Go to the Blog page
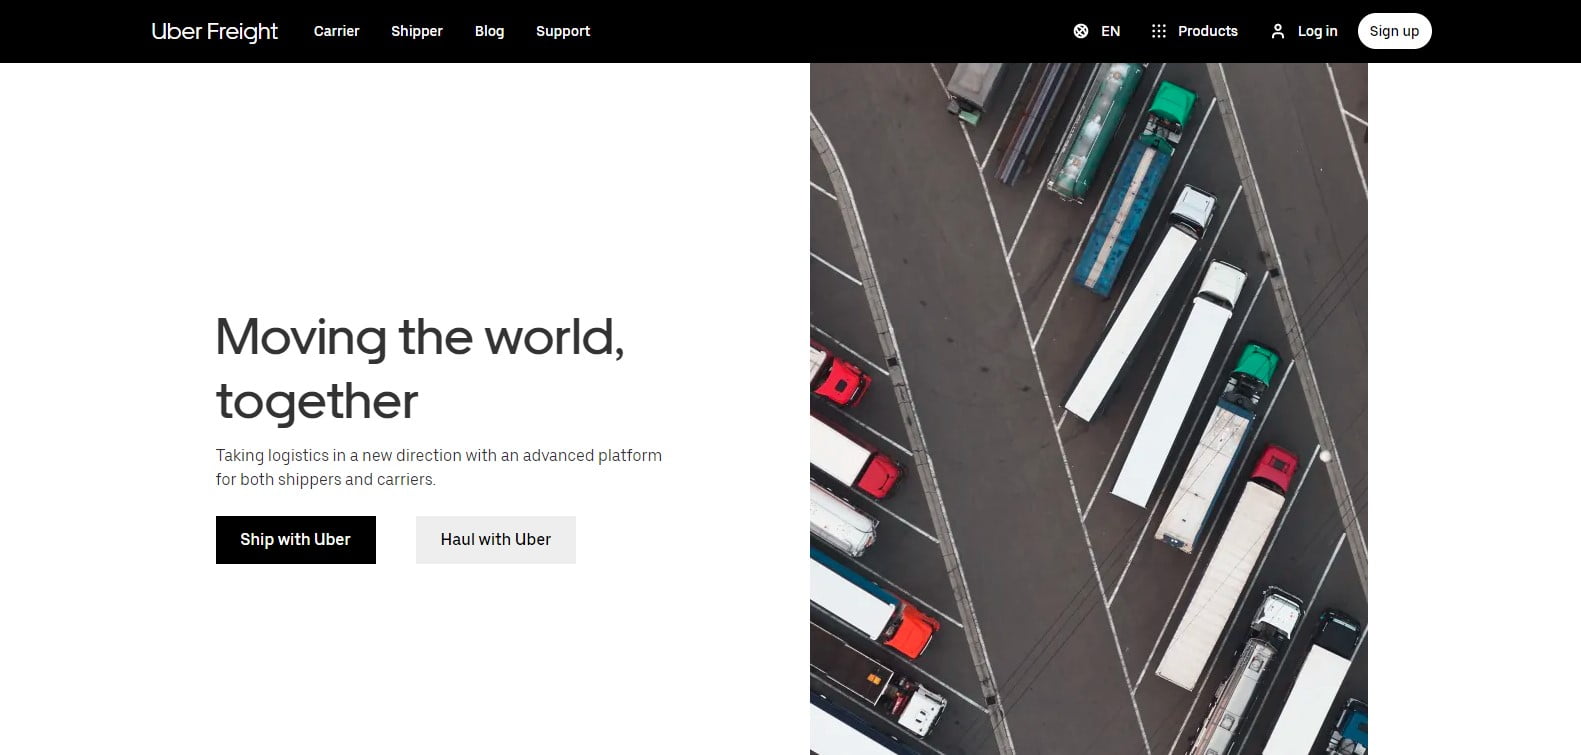 (489, 31)
